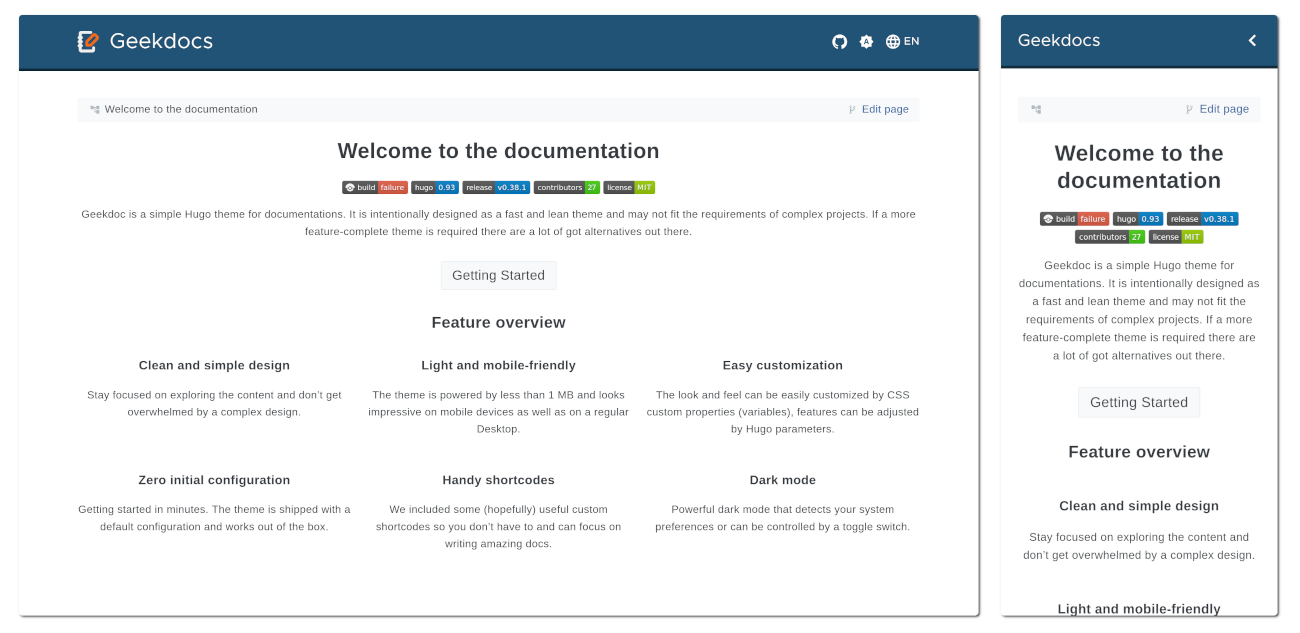
Task: Click the Geekdocs title in mobile header
Action: (1058, 40)
